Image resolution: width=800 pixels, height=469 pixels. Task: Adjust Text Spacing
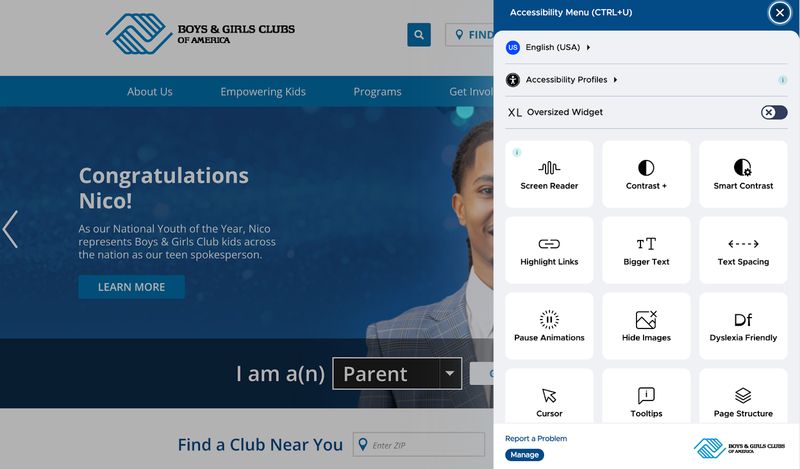(743, 250)
